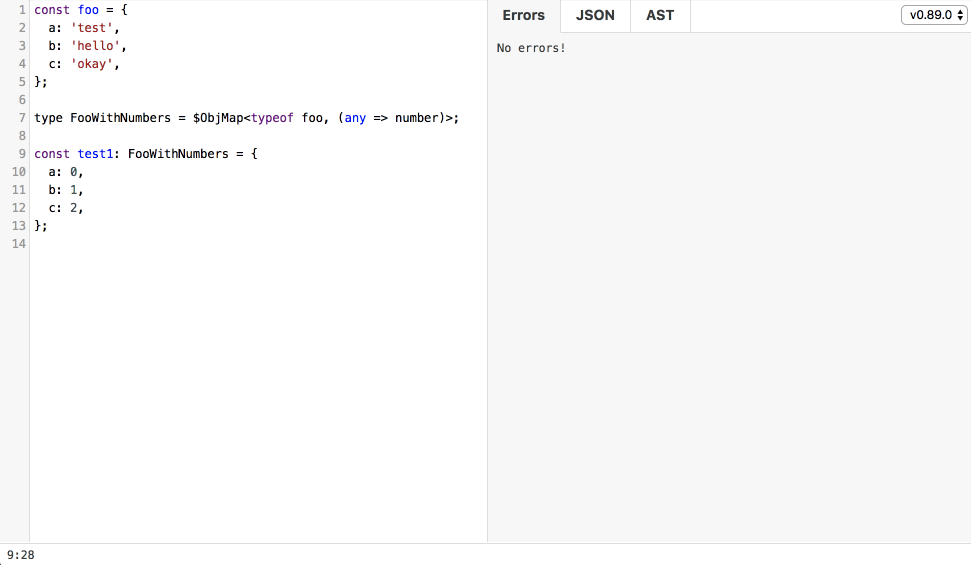
Task: Open the JSON tab
Action: (x=595, y=15)
